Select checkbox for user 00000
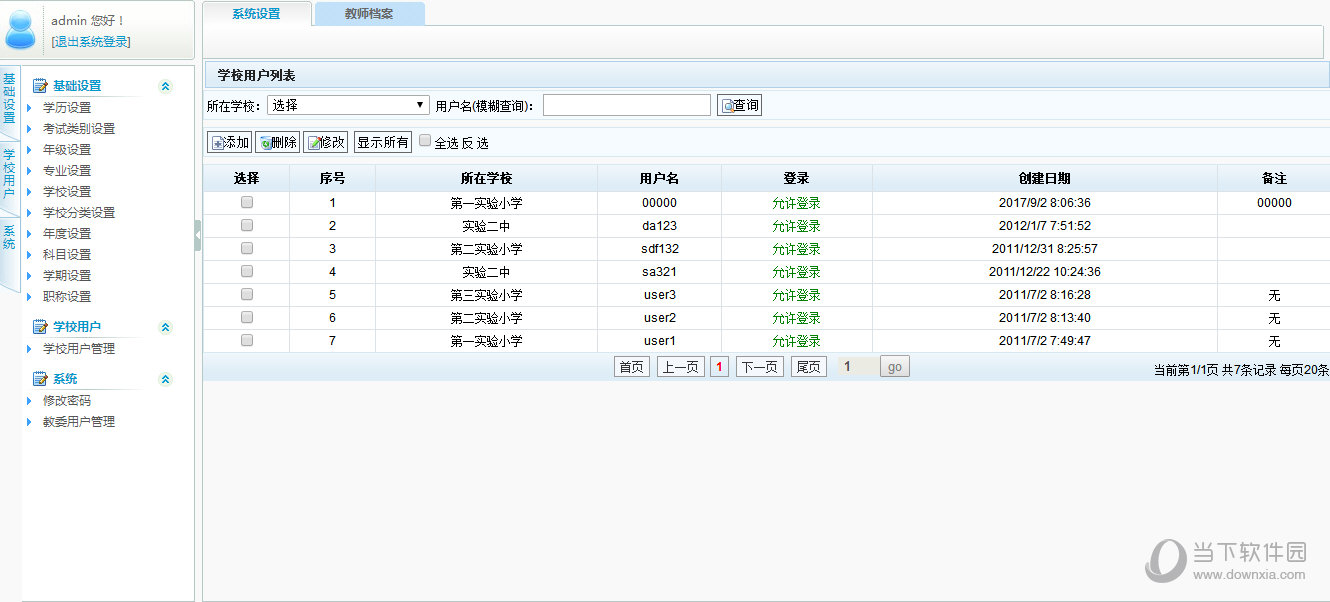This screenshot has width=1330, height=602. (247, 202)
